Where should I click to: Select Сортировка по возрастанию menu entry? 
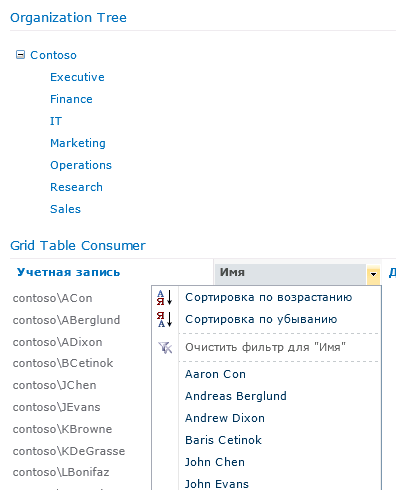[268, 297]
